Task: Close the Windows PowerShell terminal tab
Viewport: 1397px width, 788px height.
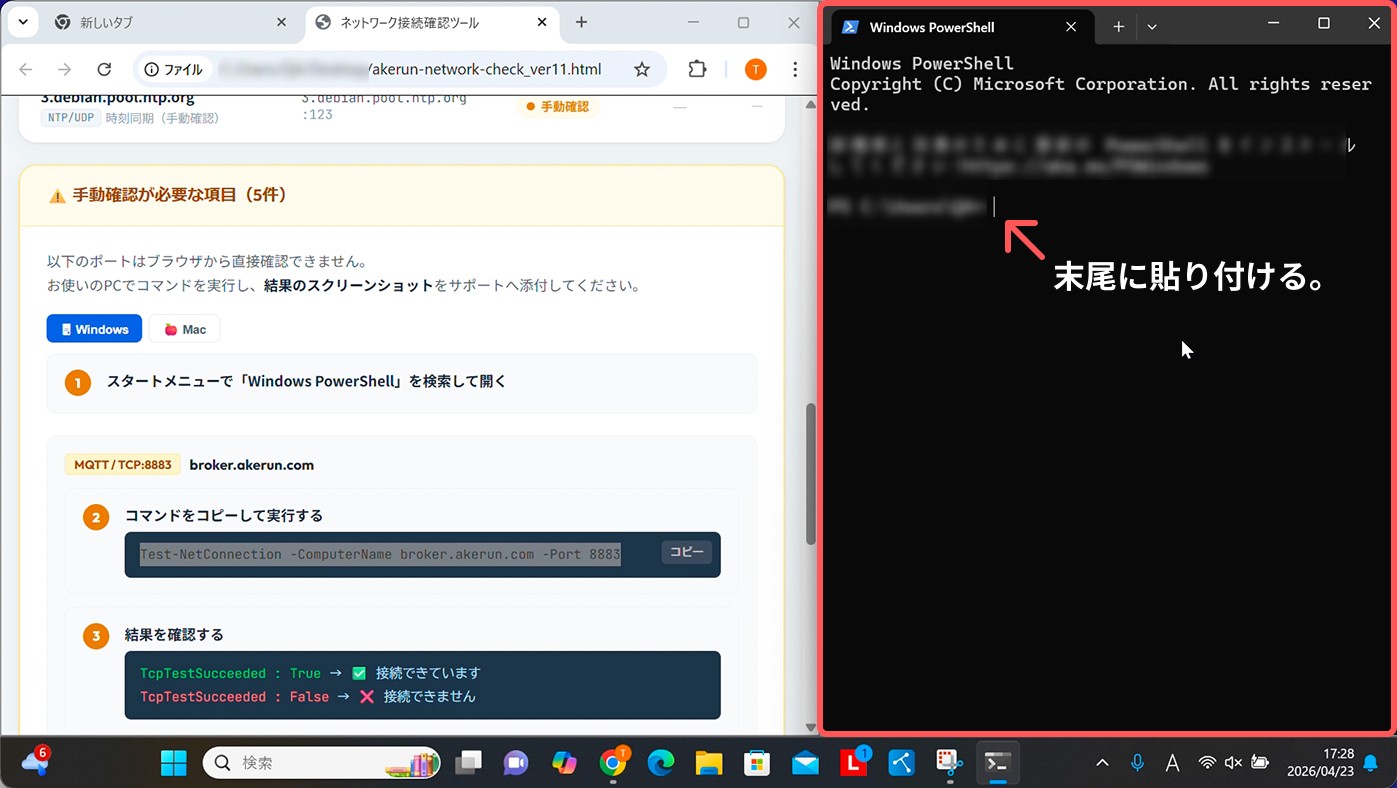Action: point(1071,27)
